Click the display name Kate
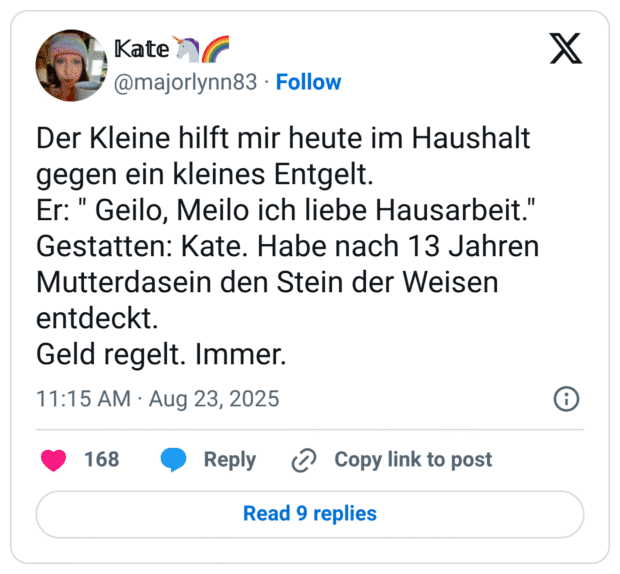This screenshot has width=620, height=574. (x=141, y=48)
